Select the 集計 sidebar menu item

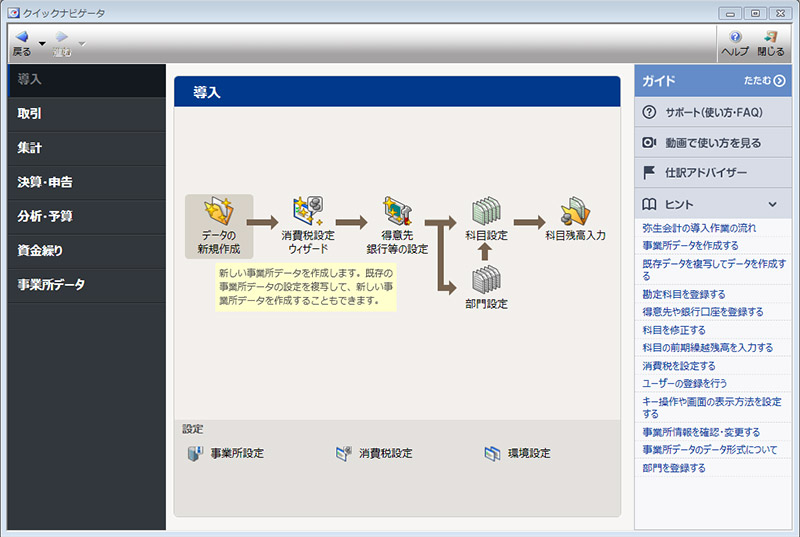(x=87, y=148)
